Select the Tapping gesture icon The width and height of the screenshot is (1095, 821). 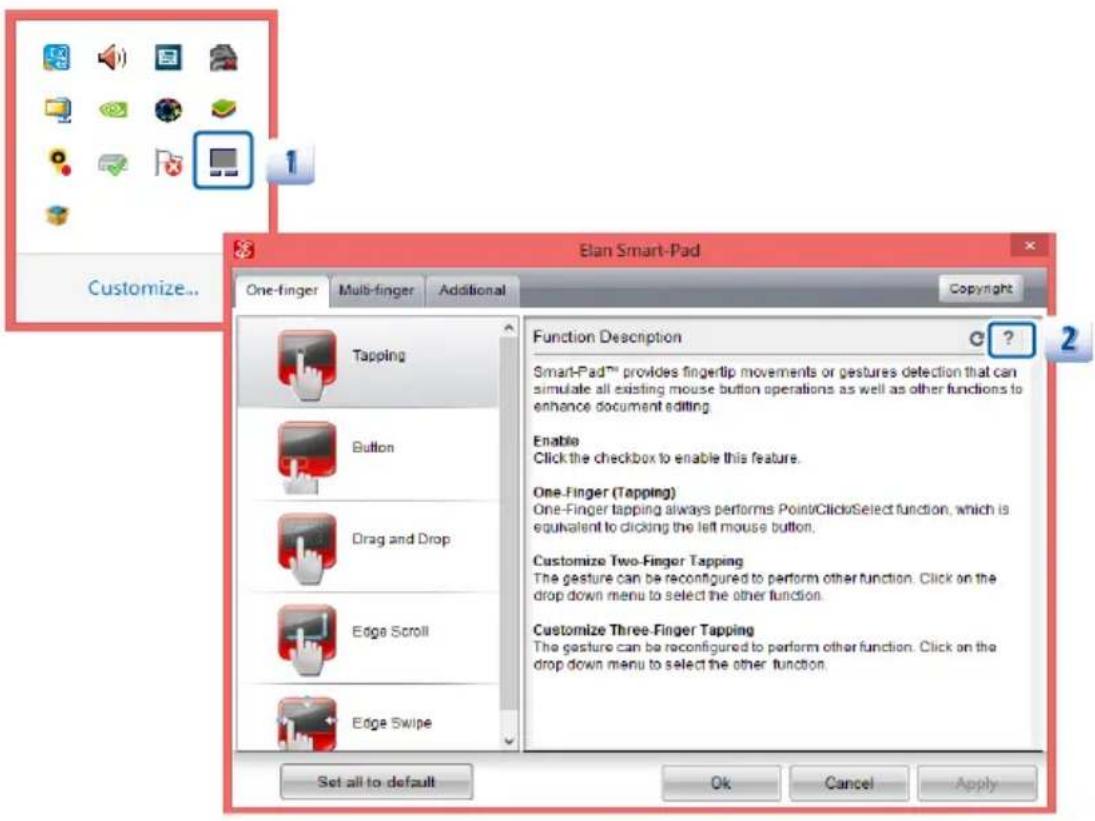[x=307, y=364]
